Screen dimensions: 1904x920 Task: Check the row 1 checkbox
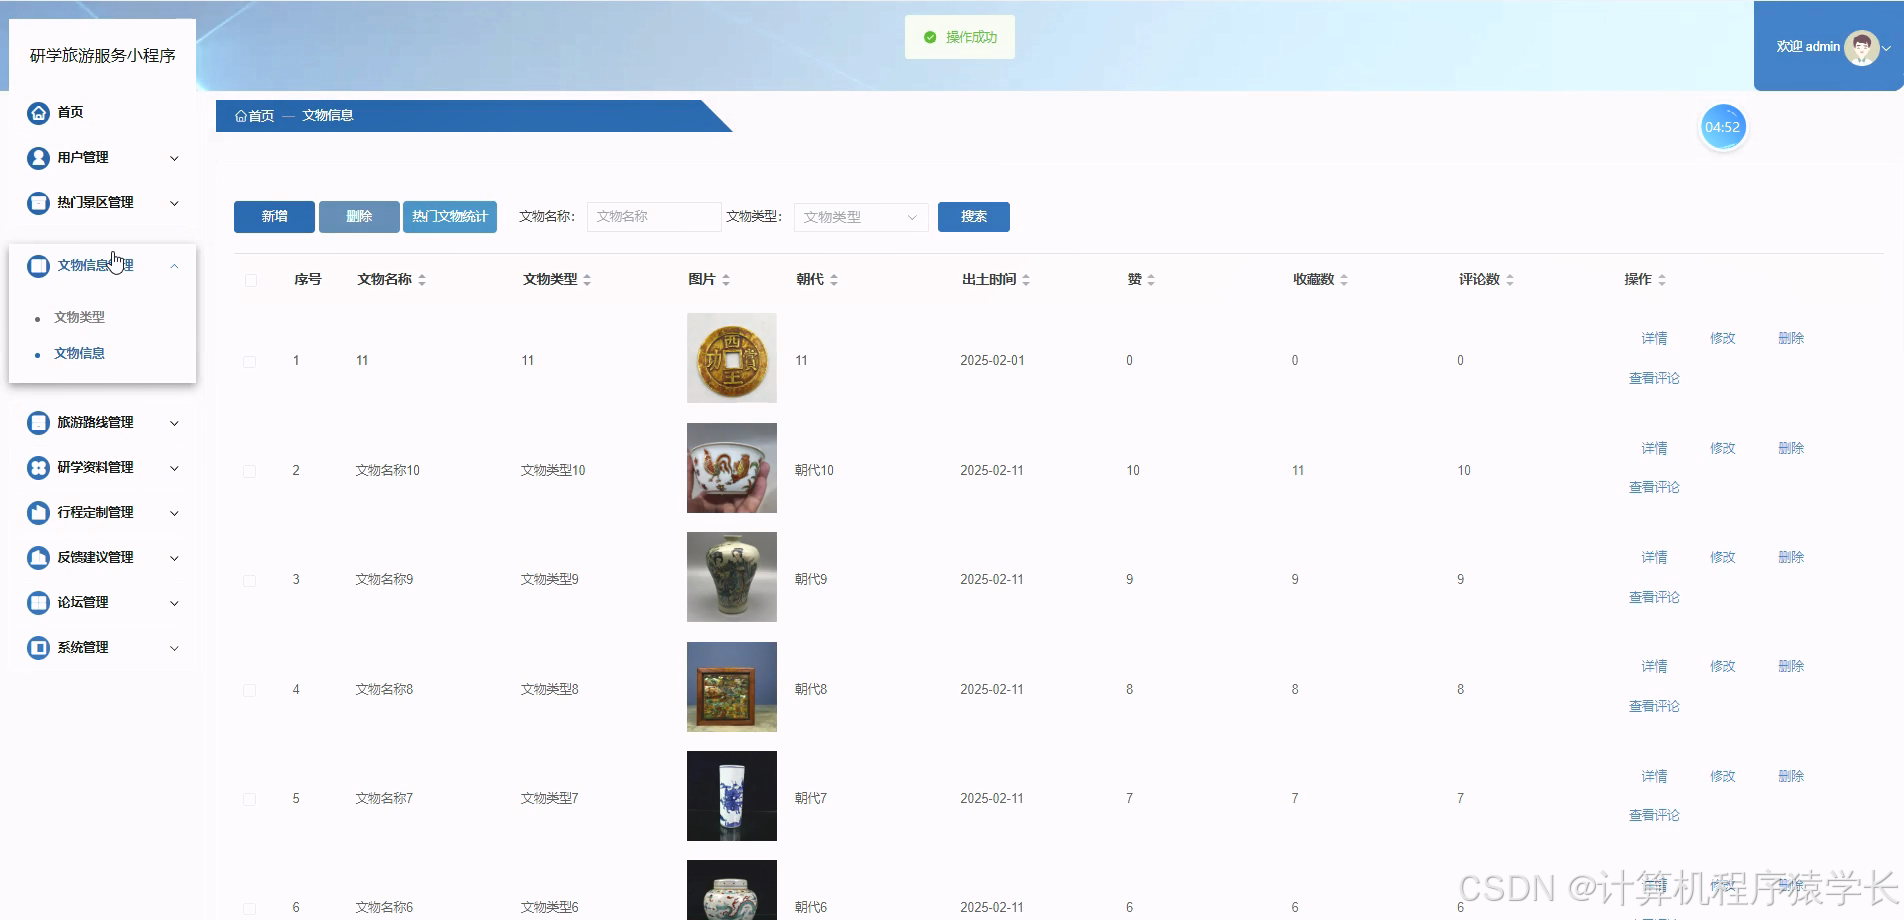pyautogui.click(x=249, y=362)
